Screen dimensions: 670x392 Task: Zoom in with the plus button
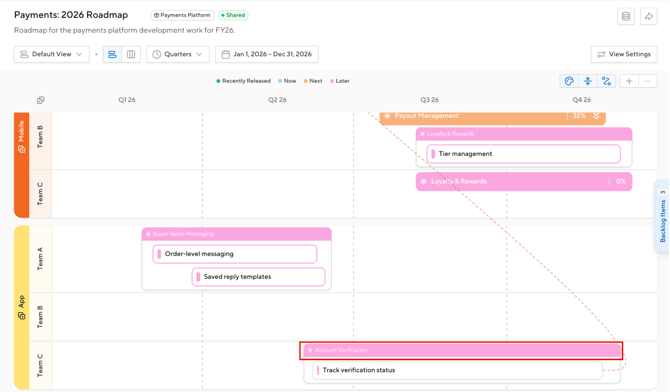click(x=629, y=81)
